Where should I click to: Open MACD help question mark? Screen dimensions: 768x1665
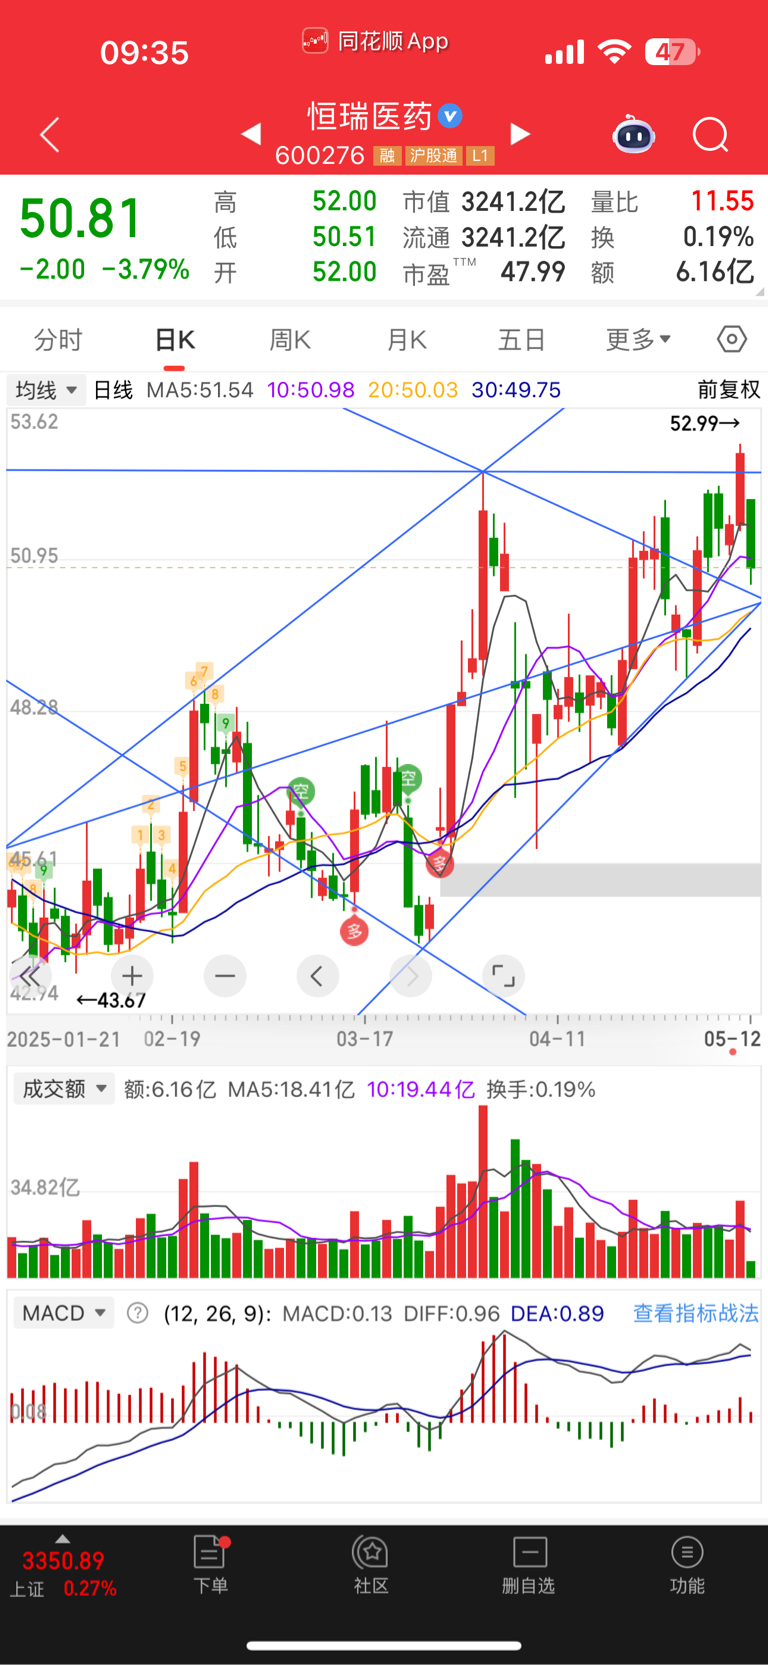138,1313
